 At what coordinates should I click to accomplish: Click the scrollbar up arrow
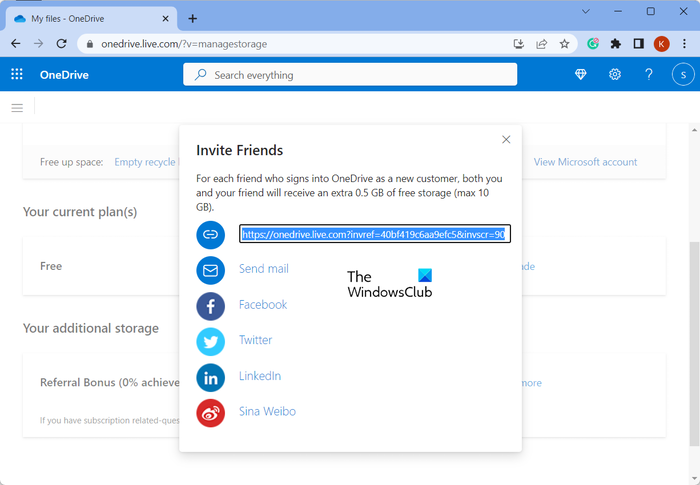tap(694, 130)
